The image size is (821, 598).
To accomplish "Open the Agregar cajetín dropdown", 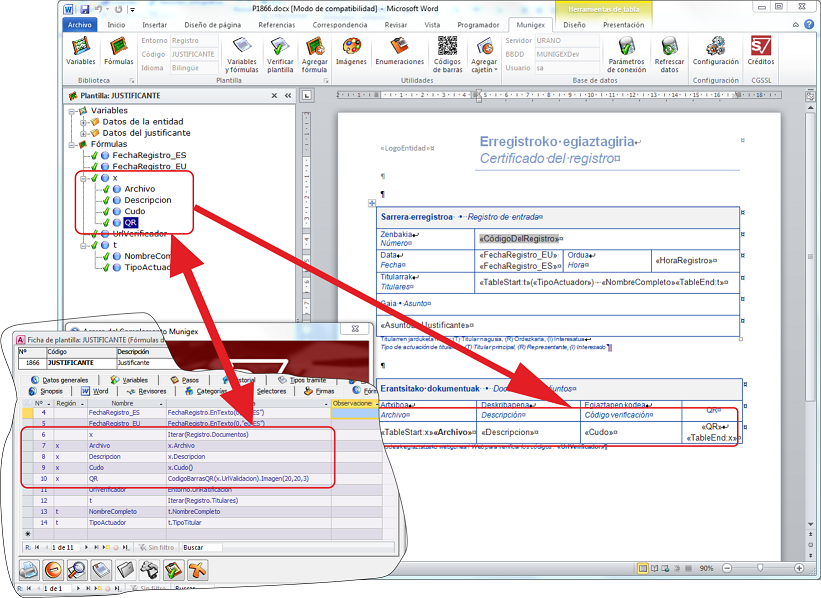I will 484,54.
